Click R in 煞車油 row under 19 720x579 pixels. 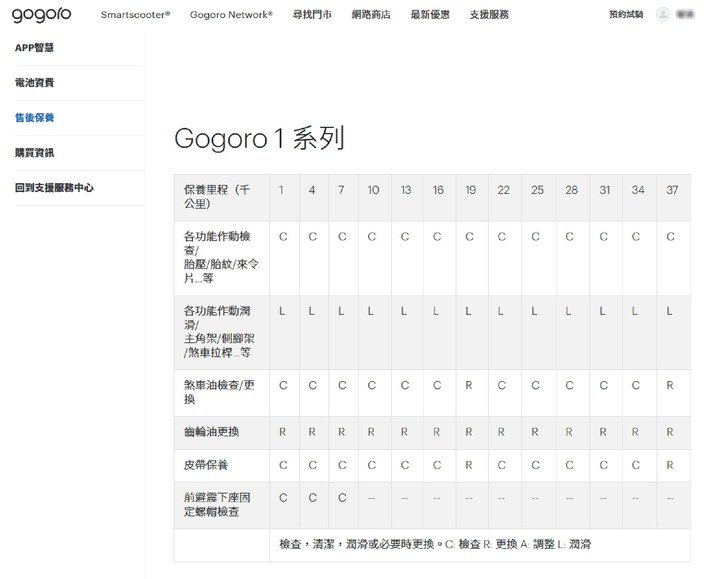pos(469,386)
